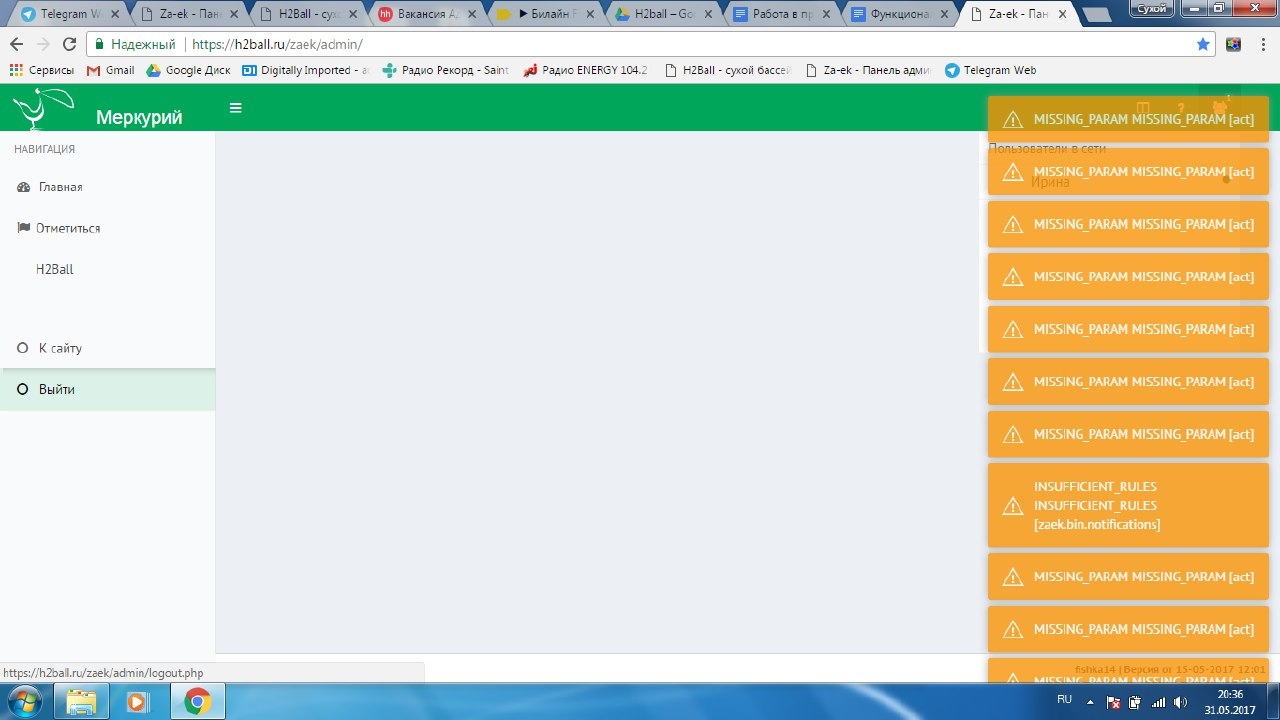Click Выйти to log out
Screen dimensions: 1280x720
coord(108,389)
